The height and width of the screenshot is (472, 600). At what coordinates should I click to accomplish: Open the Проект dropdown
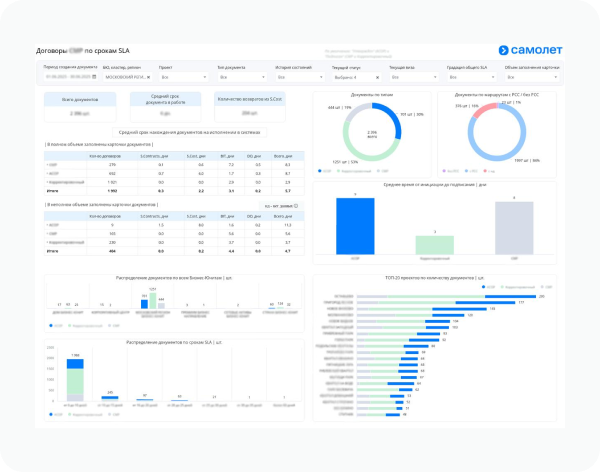(x=184, y=77)
